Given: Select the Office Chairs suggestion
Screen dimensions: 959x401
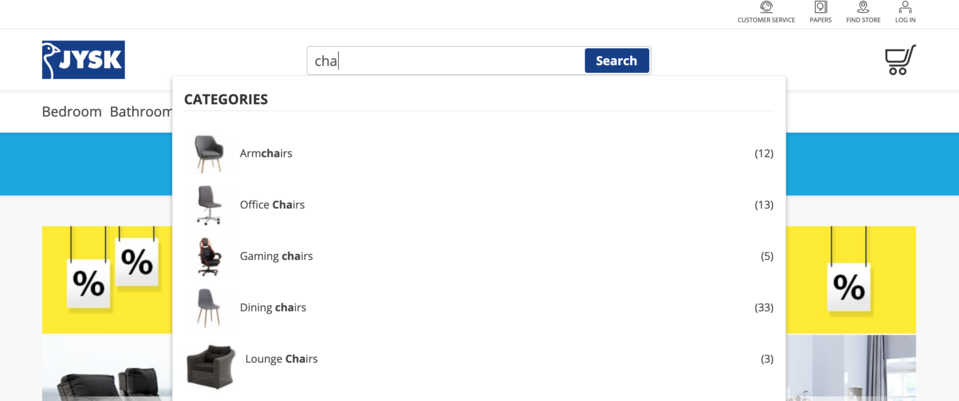Looking at the screenshot, I should coord(479,205).
